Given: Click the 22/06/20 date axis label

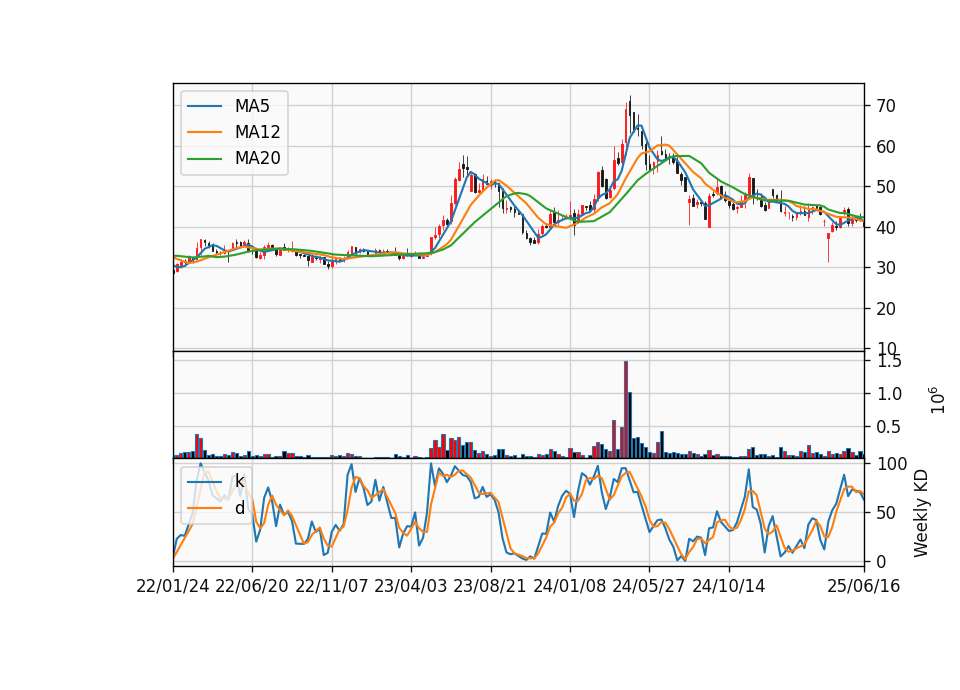Looking at the screenshot, I should tap(252, 586).
